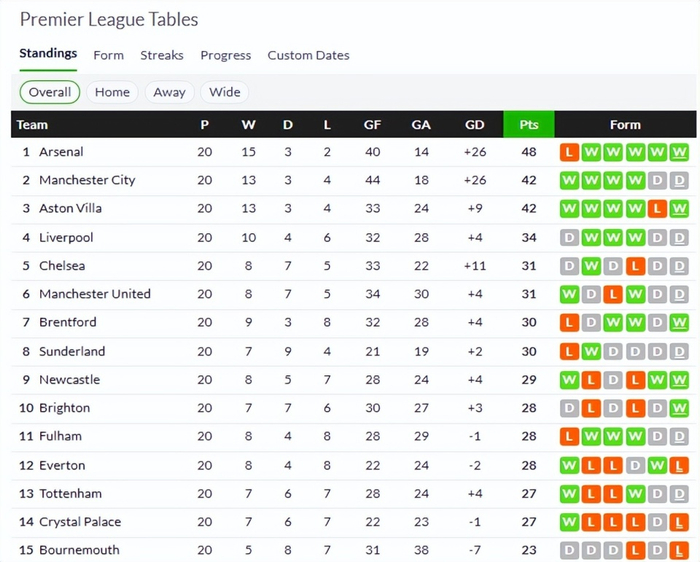Open the Progress tab
Image resolution: width=700 pixels, height=562 pixels.
click(225, 55)
